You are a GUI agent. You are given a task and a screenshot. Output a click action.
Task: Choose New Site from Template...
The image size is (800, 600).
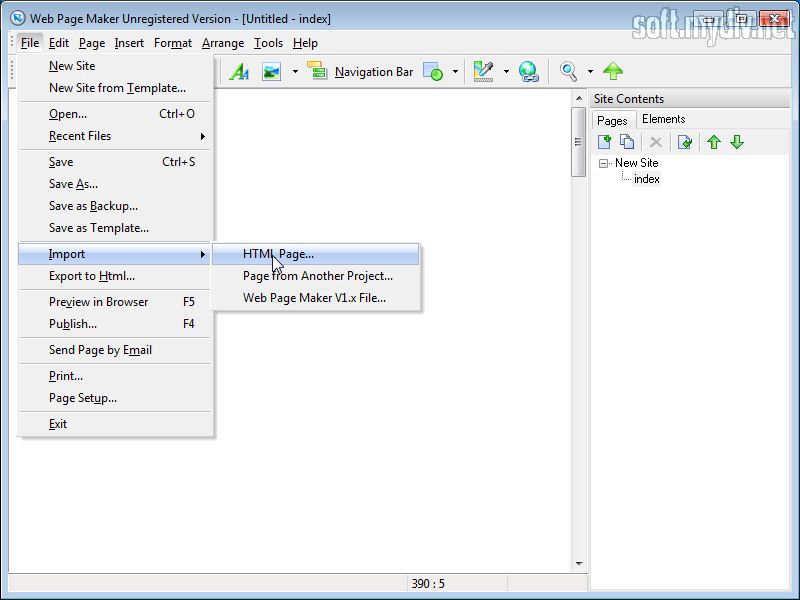pos(115,88)
